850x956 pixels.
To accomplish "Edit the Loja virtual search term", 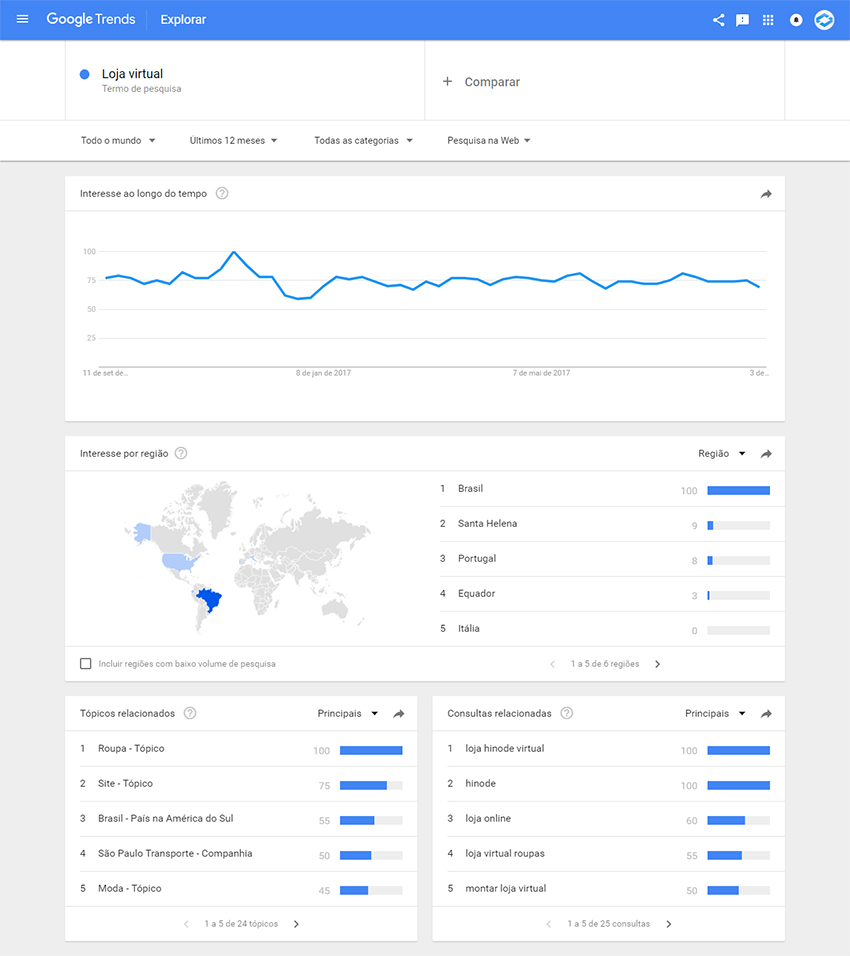I will tap(132, 74).
